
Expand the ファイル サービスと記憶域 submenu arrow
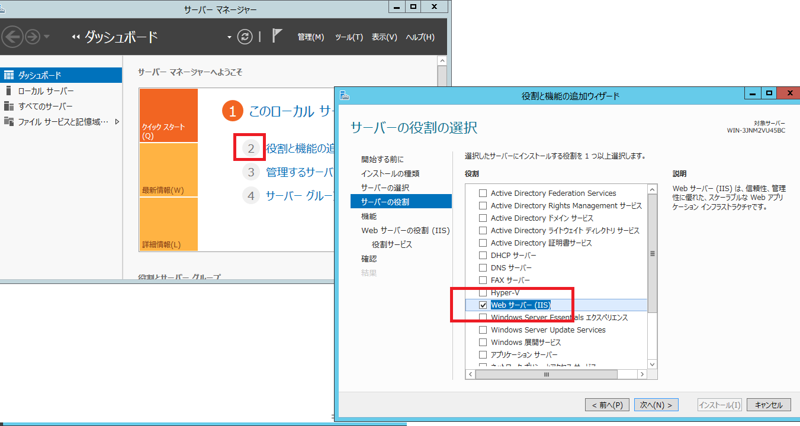pyautogui.click(x=117, y=122)
